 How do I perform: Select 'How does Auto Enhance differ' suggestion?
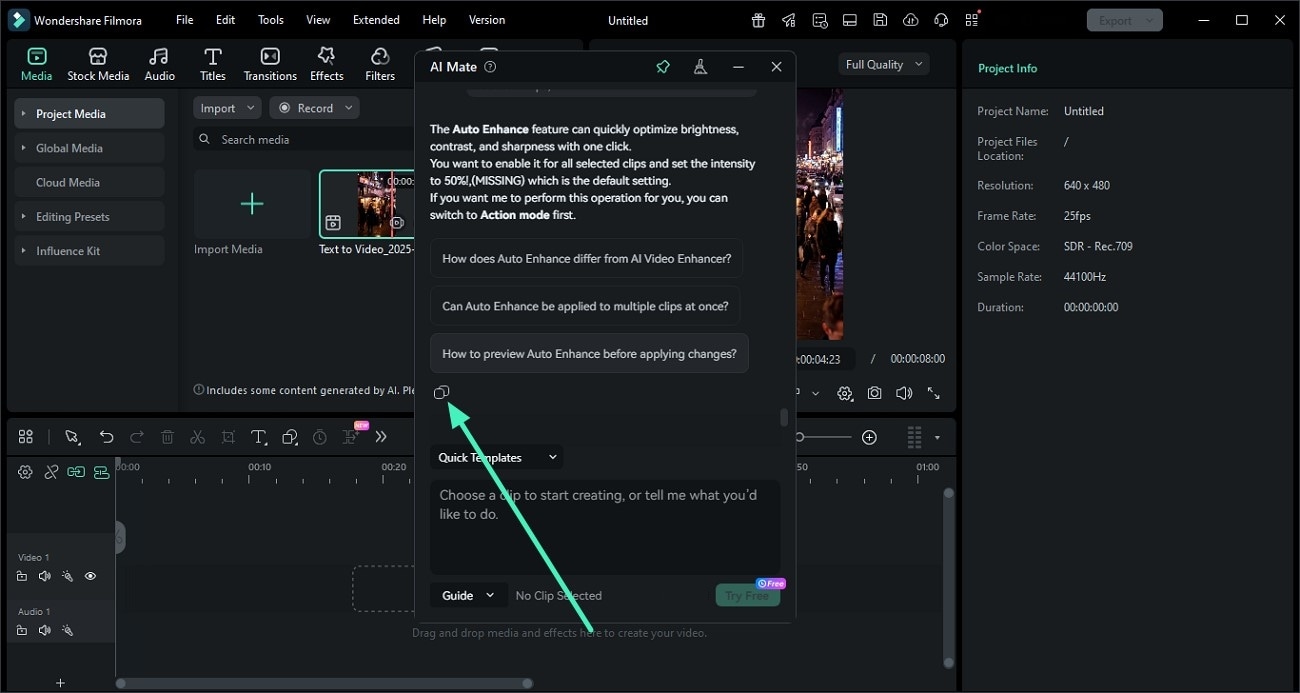pyautogui.click(x=586, y=258)
